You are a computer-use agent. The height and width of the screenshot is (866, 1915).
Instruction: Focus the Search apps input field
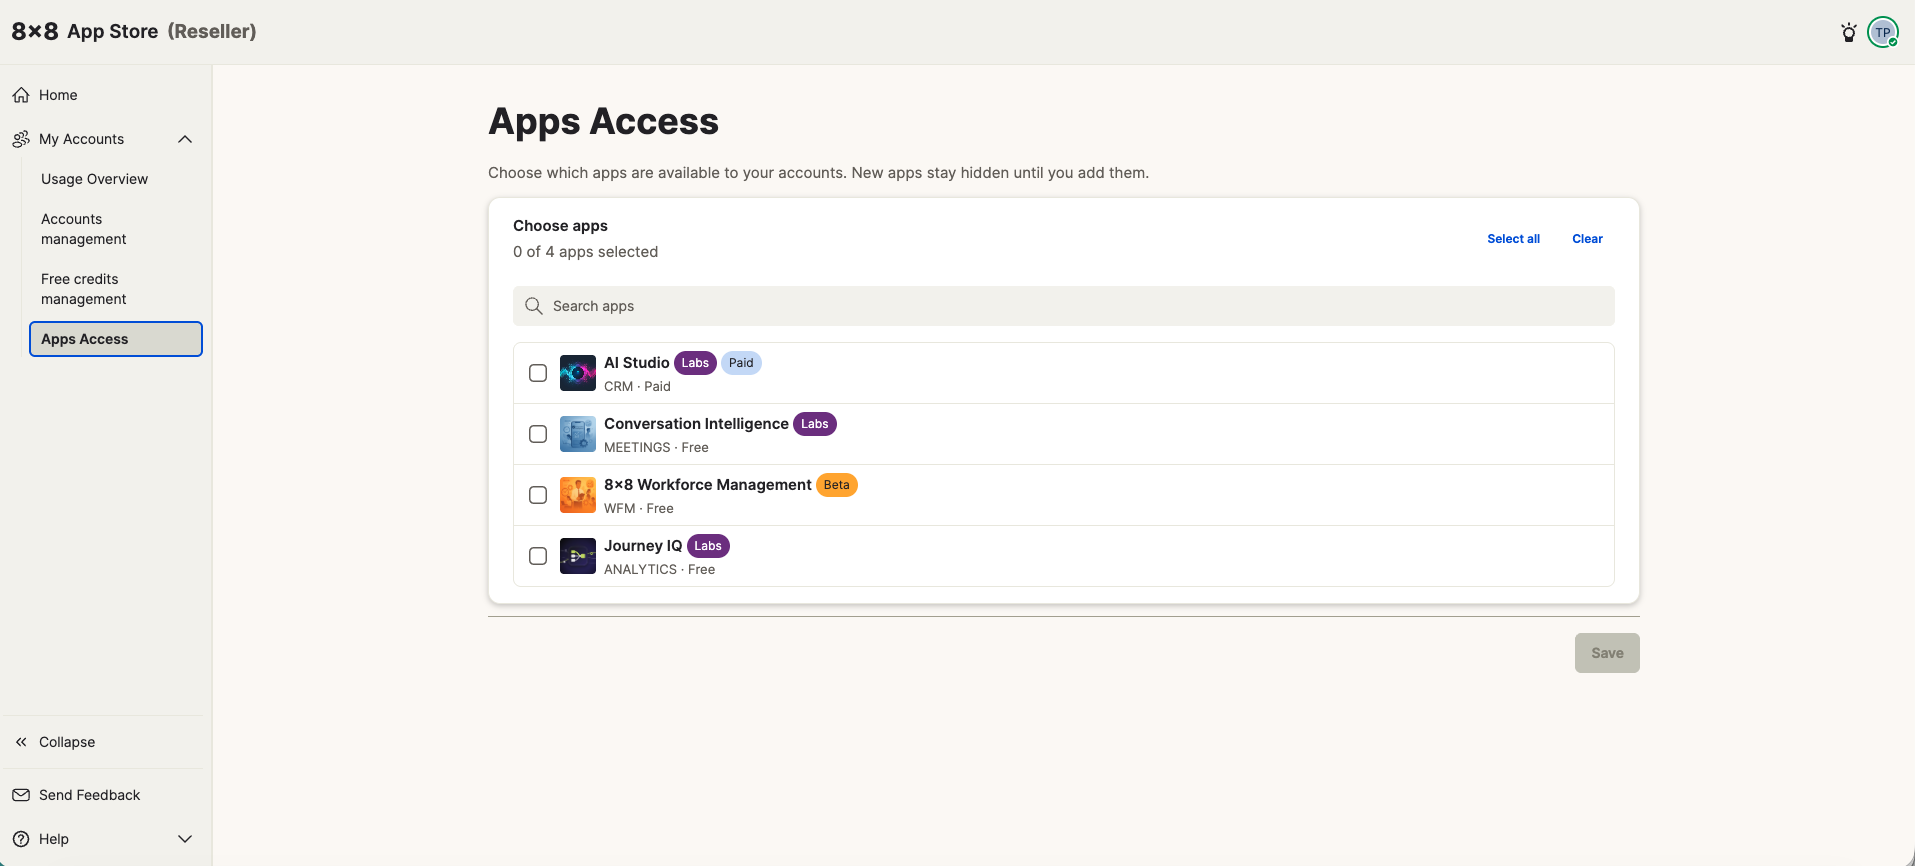pyautogui.click(x=1064, y=306)
